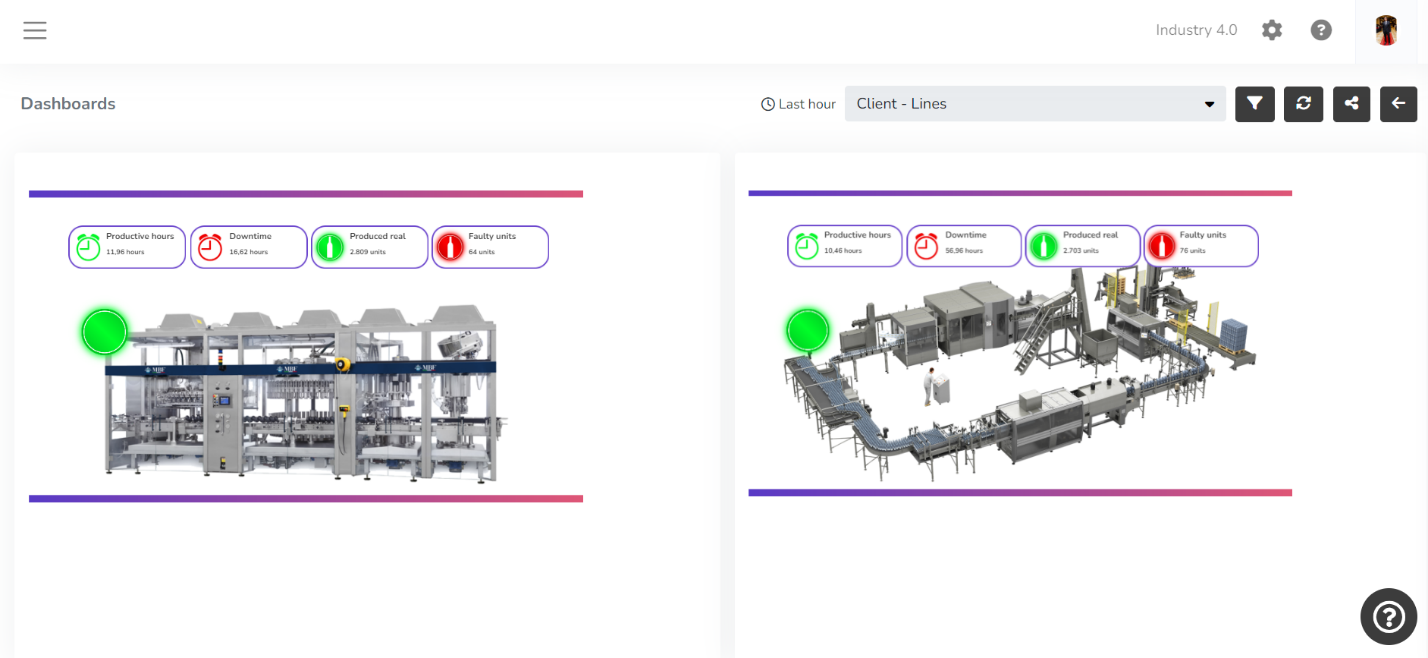The height and width of the screenshot is (658, 1428).
Task: Click the Productive hours KPI on the left line
Action: click(127, 247)
